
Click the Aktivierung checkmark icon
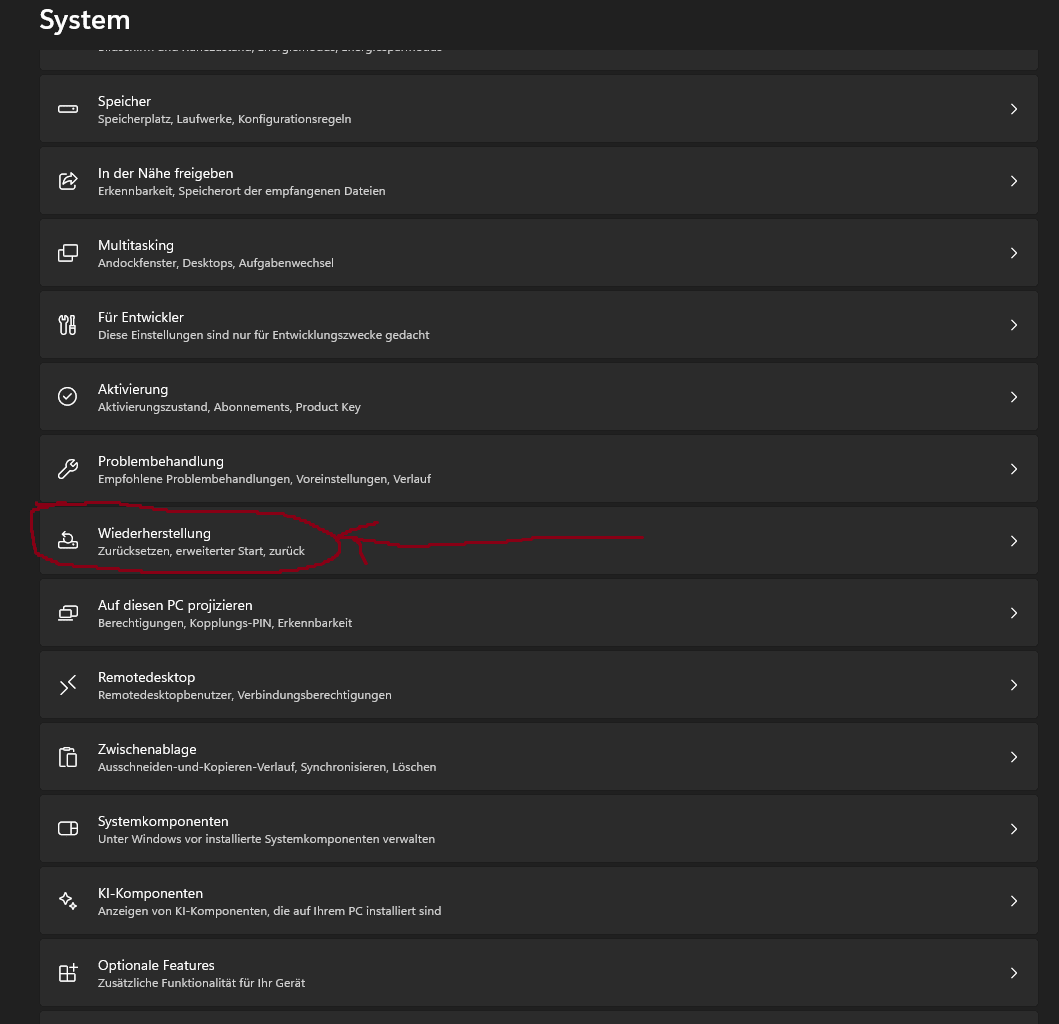pyautogui.click(x=68, y=397)
